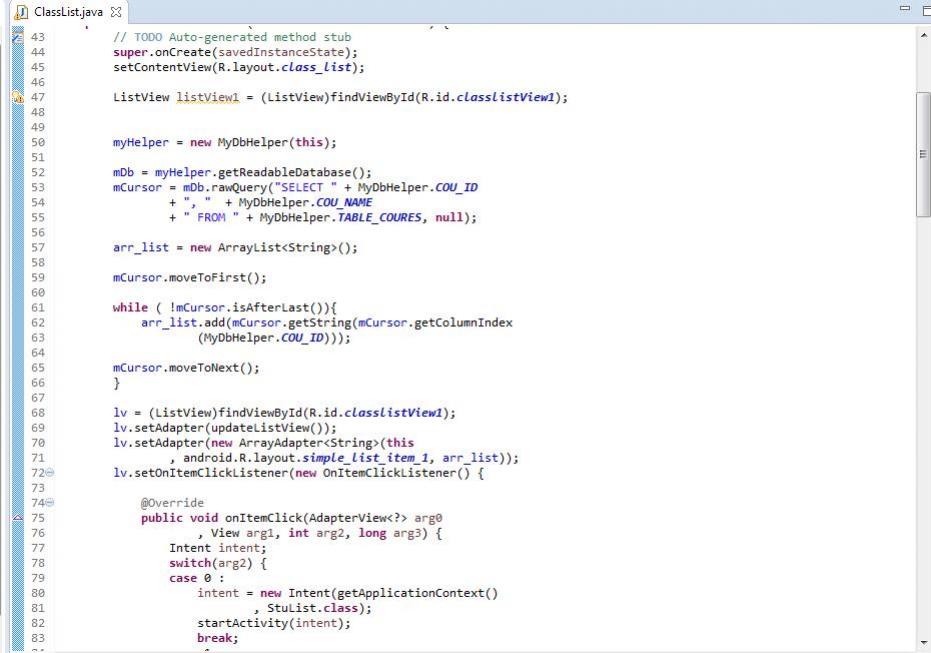This screenshot has height=653, width=931.
Task: Click StuList.class on line 81
Action: (313, 608)
